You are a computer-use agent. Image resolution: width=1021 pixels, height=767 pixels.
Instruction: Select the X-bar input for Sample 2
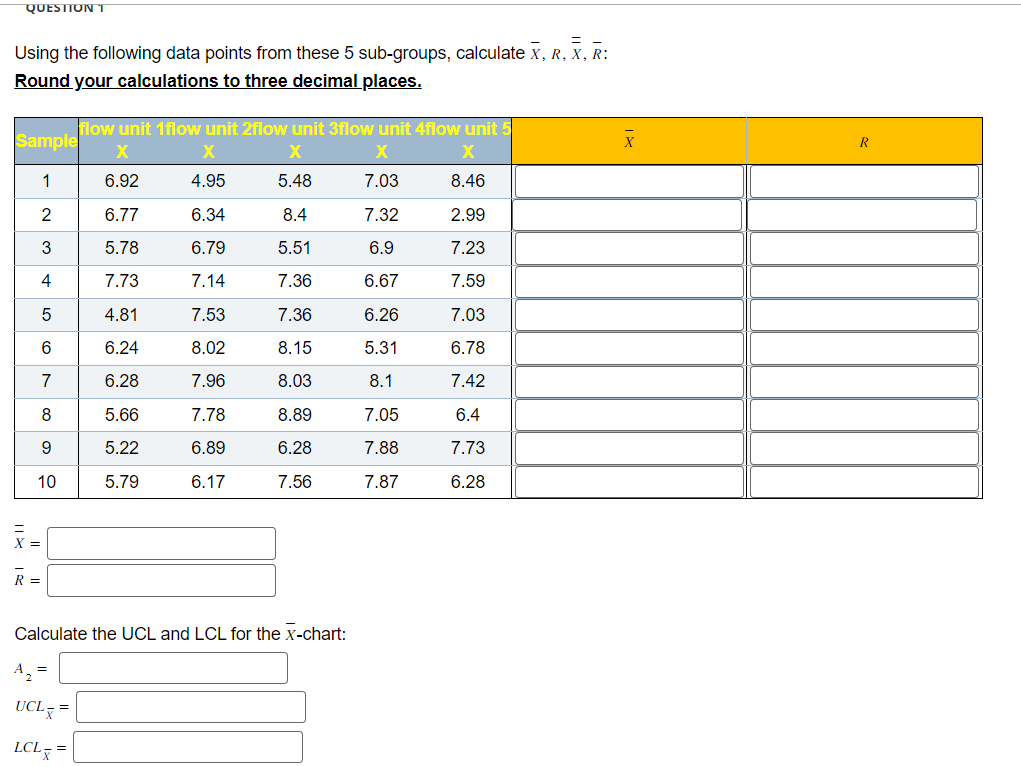click(628, 214)
